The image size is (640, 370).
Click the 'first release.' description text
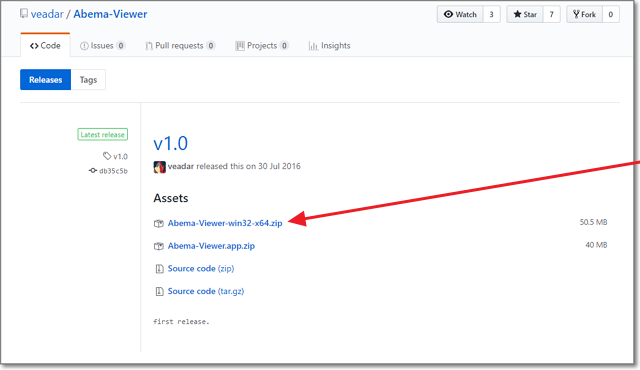pyautogui.click(x=181, y=322)
